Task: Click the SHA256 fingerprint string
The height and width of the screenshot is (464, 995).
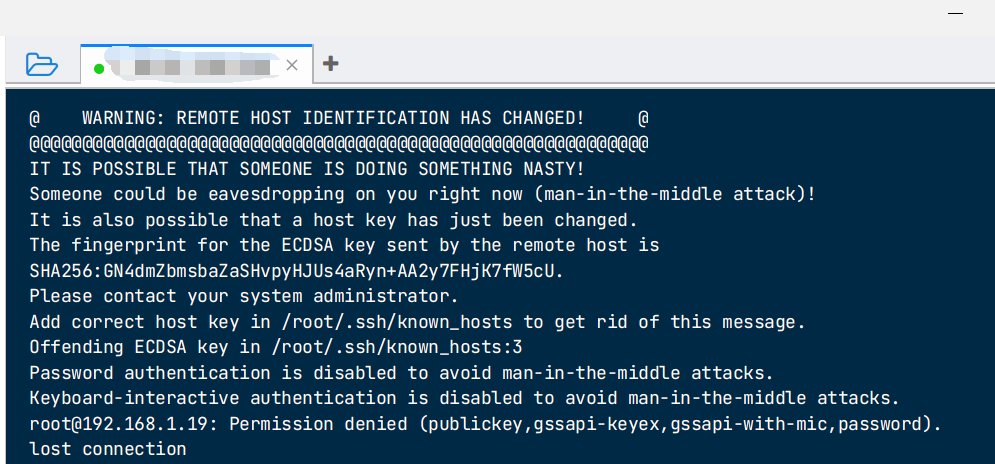Action: point(296,271)
